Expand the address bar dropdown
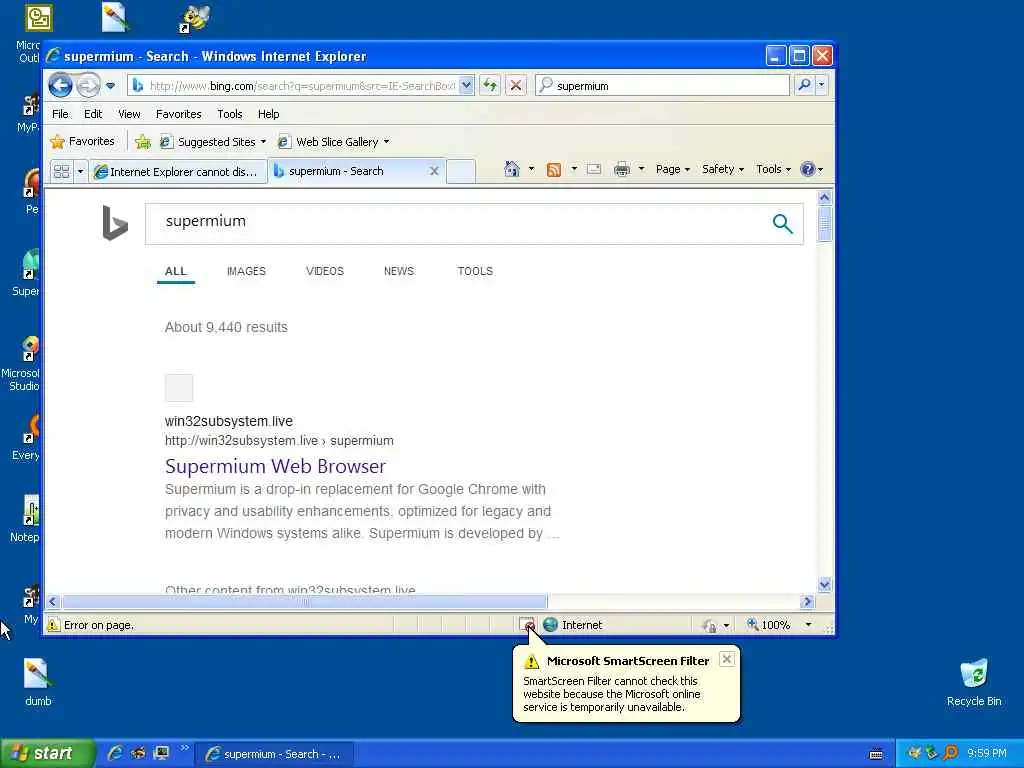Image resolution: width=1024 pixels, height=768 pixels. pyautogui.click(x=466, y=86)
